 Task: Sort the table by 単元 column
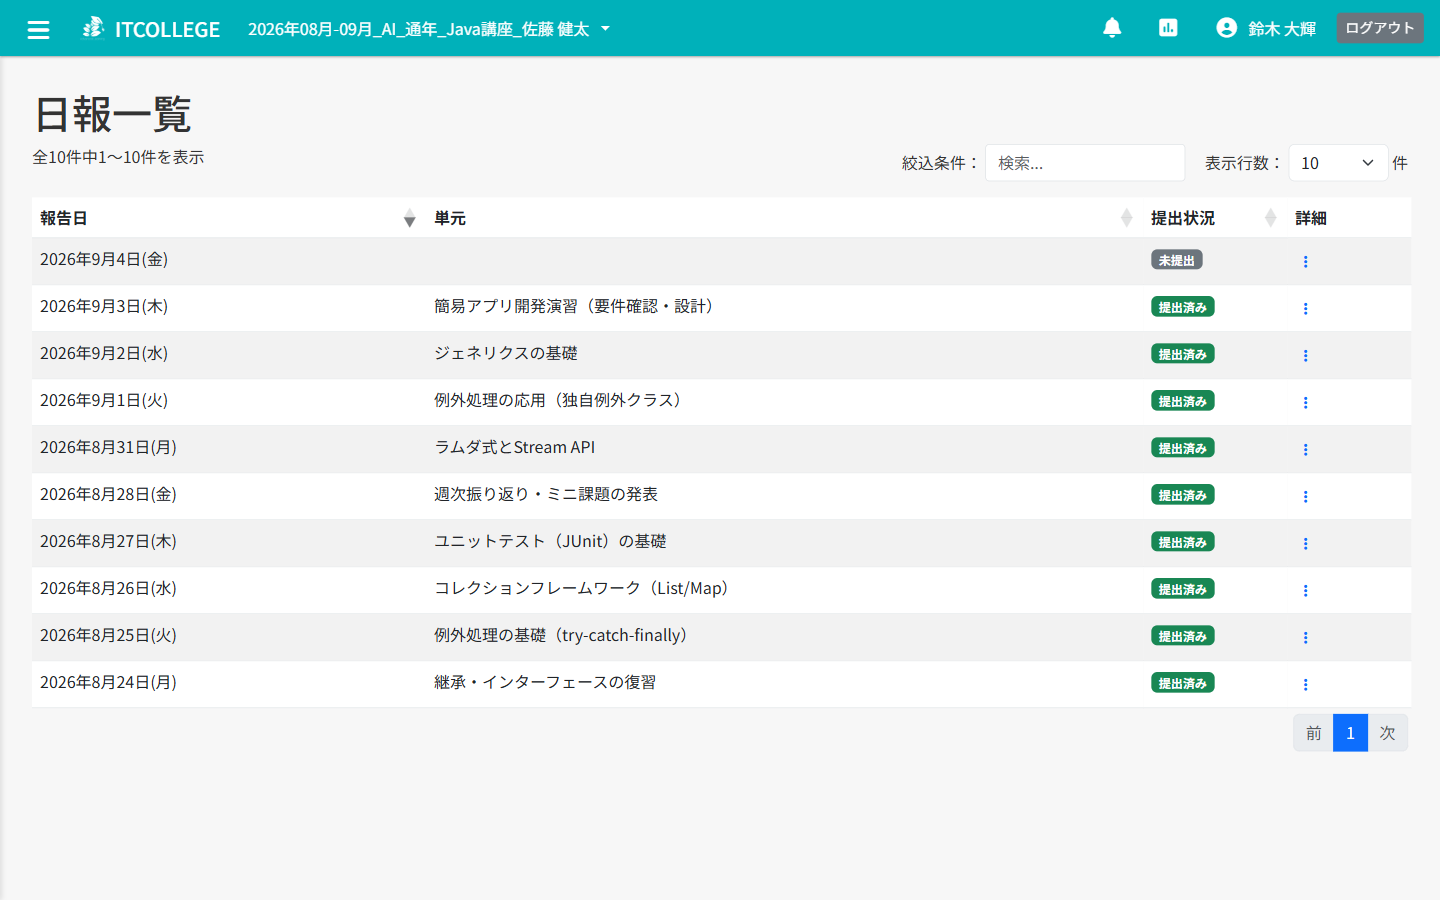coord(784,218)
